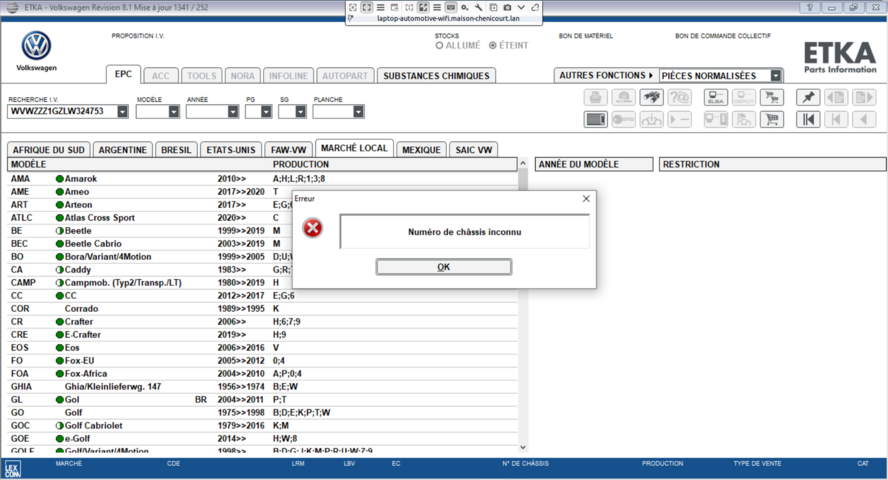Screen dimensions: 888x480
Task: Click the computer-to-phone transfer icon
Action: pos(716,119)
